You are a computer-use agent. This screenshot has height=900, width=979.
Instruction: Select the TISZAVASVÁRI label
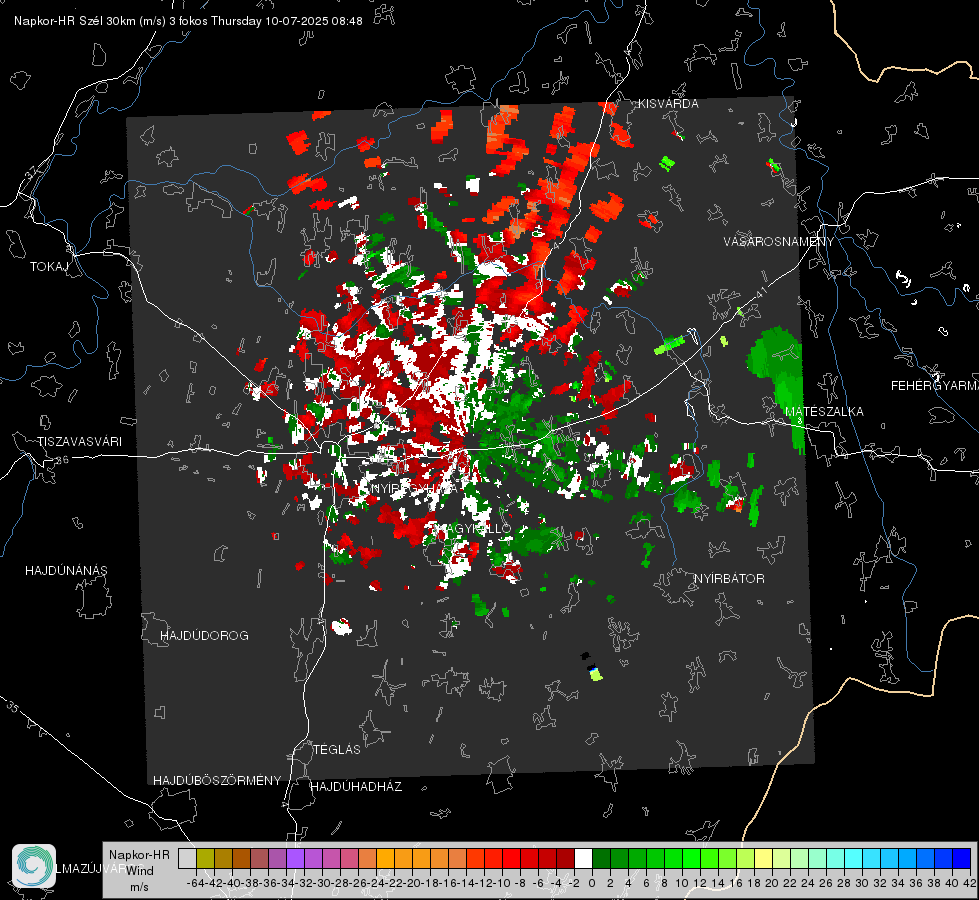pos(79,442)
